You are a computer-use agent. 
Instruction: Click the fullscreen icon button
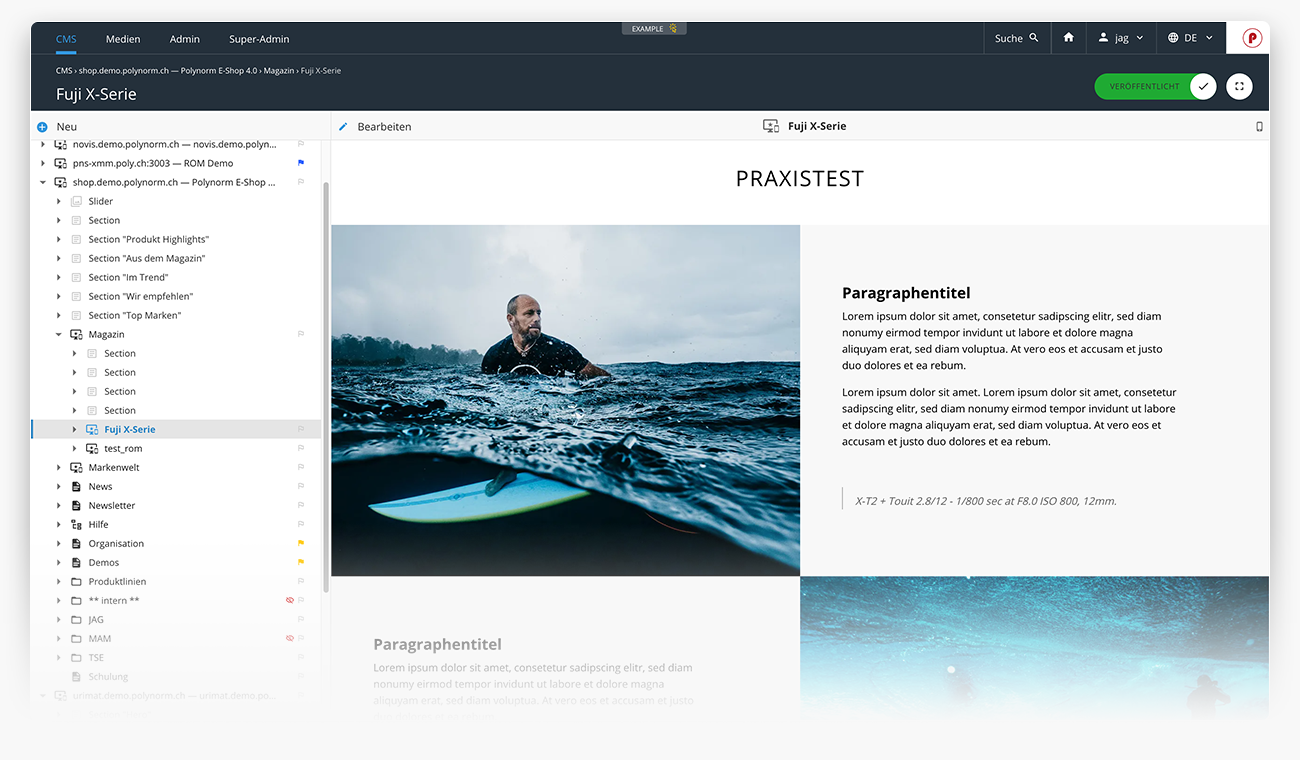(1239, 87)
